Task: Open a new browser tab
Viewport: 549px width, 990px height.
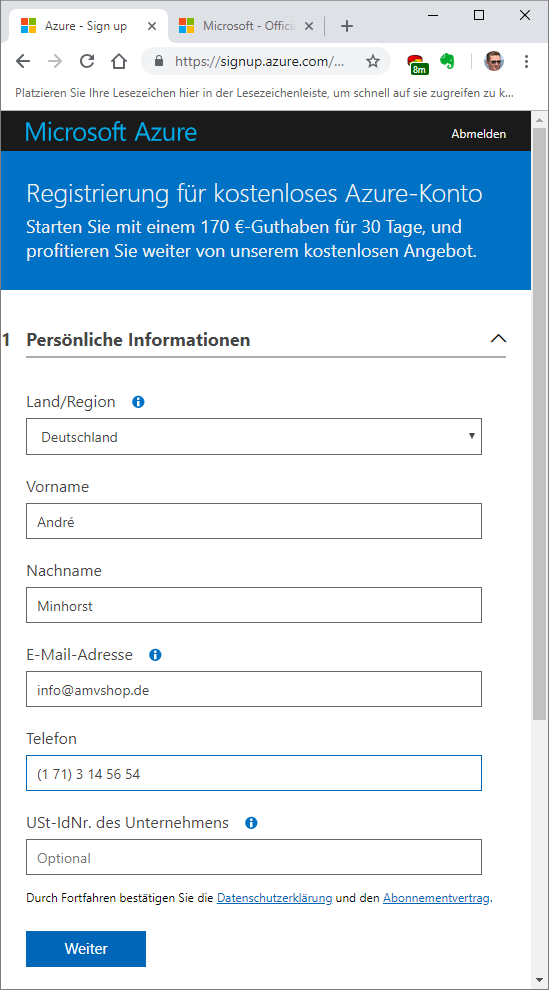Action: (x=346, y=26)
